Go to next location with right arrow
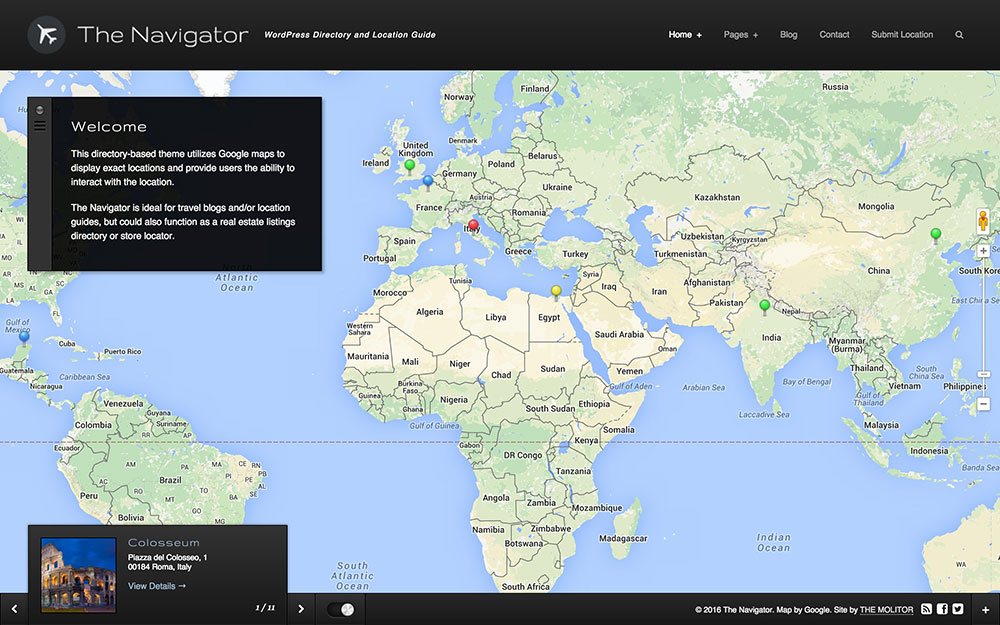This screenshot has height=625, width=1000. click(x=301, y=609)
